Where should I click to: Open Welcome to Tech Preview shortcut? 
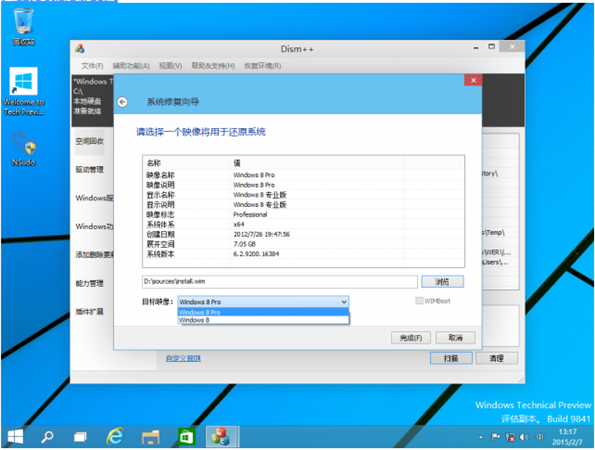(x=24, y=91)
